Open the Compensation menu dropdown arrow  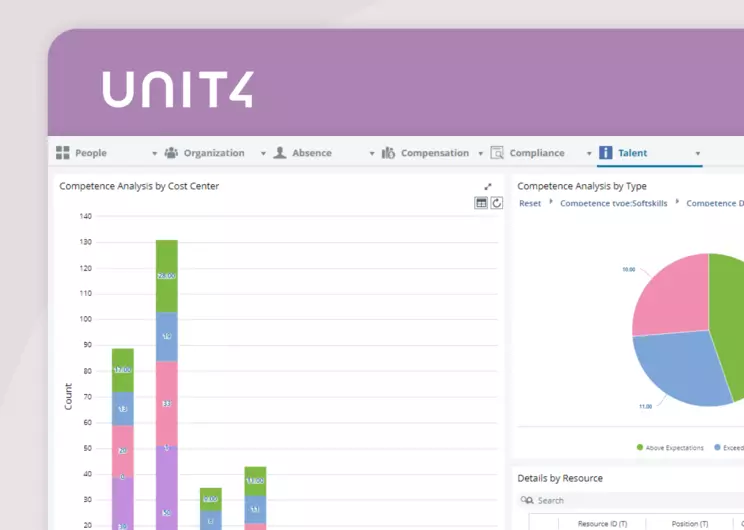pyautogui.click(x=480, y=154)
